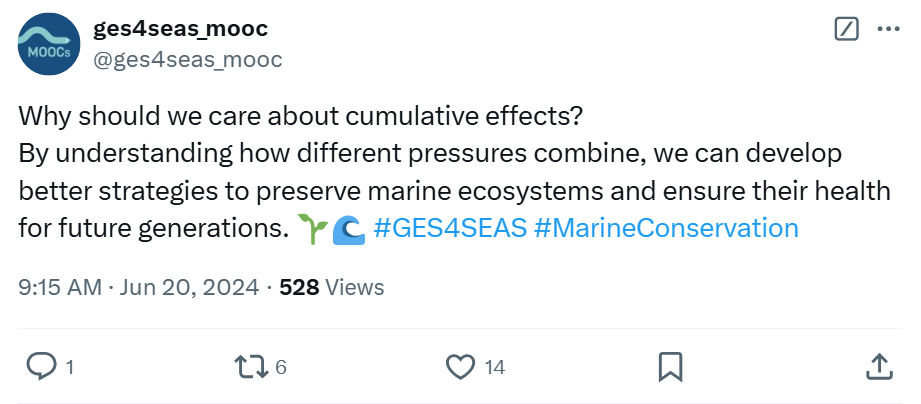Repost this tweet using the retweet icon
This screenshot has height=404, width=921.
[251, 367]
